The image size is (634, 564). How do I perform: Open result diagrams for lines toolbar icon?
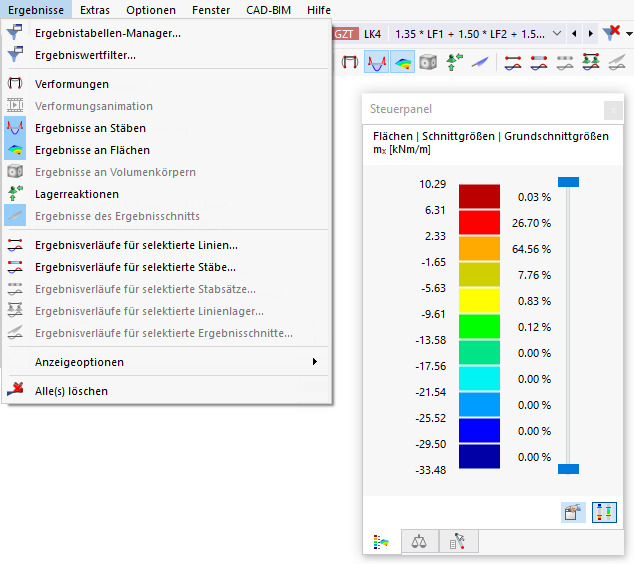point(513,62)
